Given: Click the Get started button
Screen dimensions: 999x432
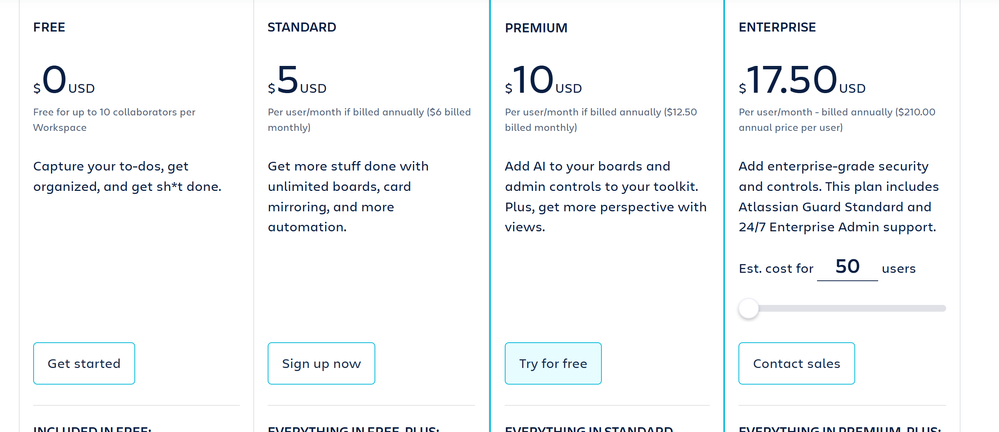Looking at the screenshot, I should [84, 363].
